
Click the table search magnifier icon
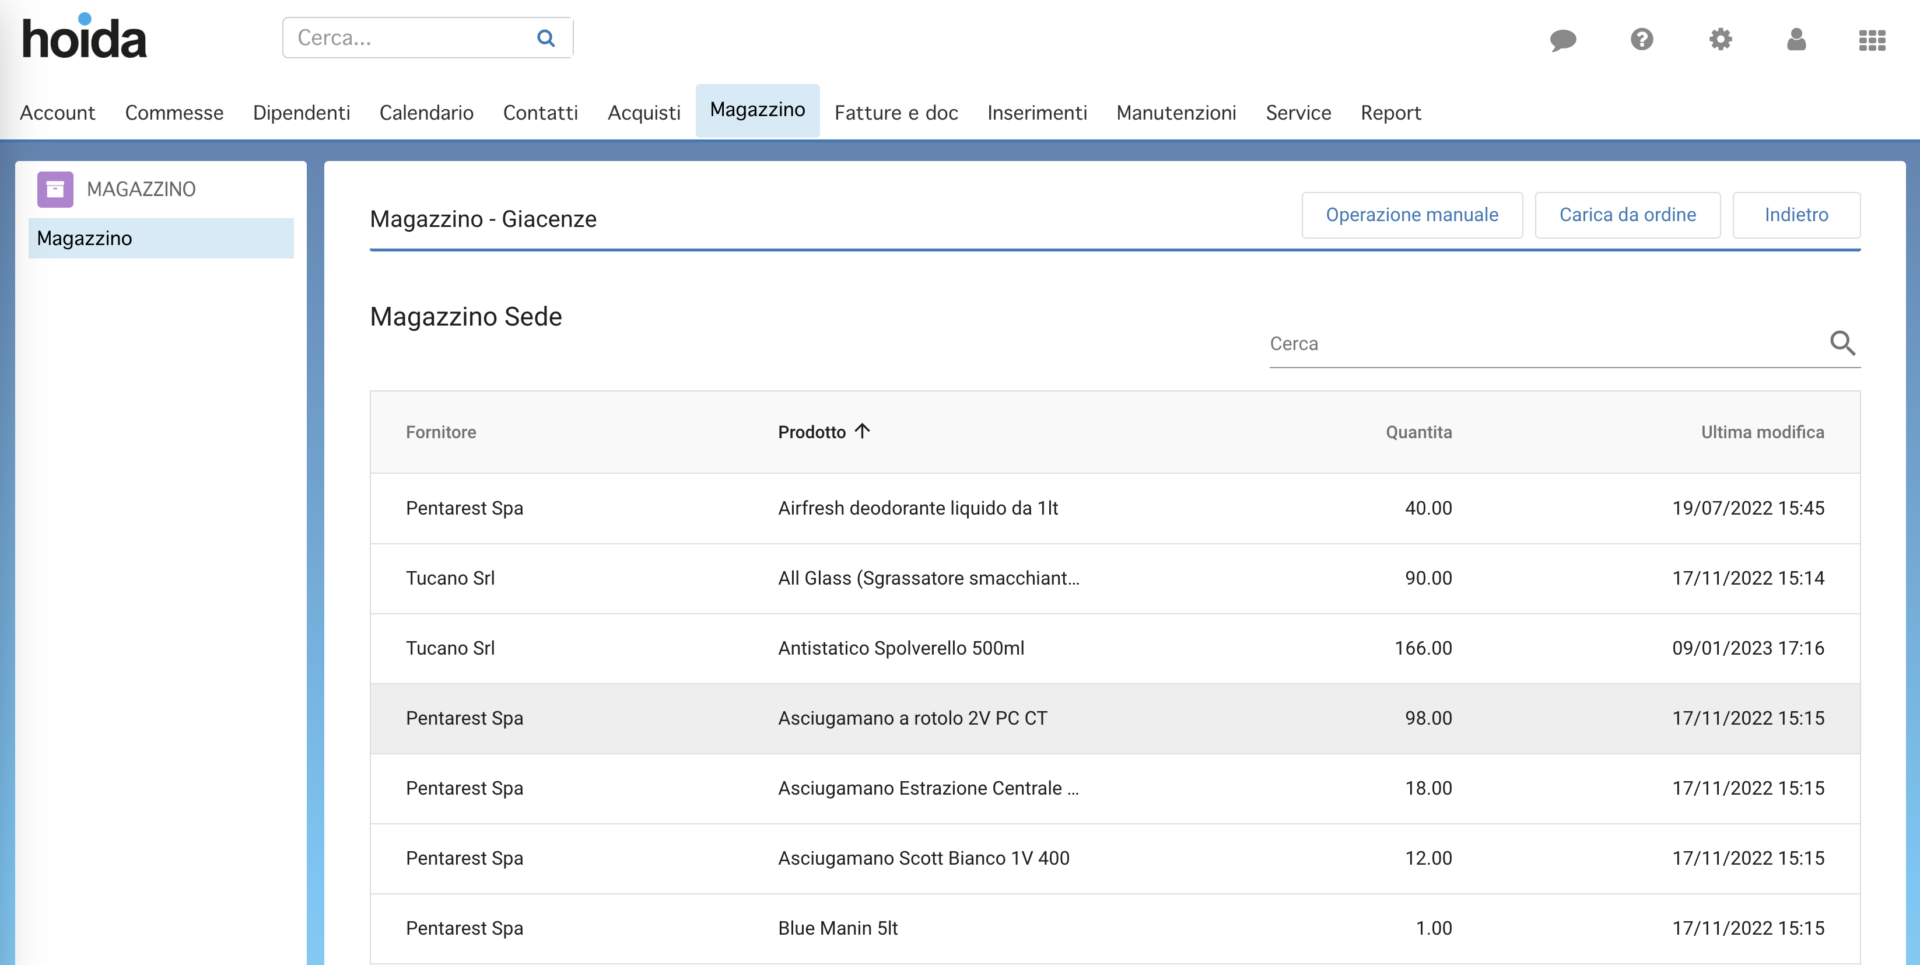point(1842,343)
